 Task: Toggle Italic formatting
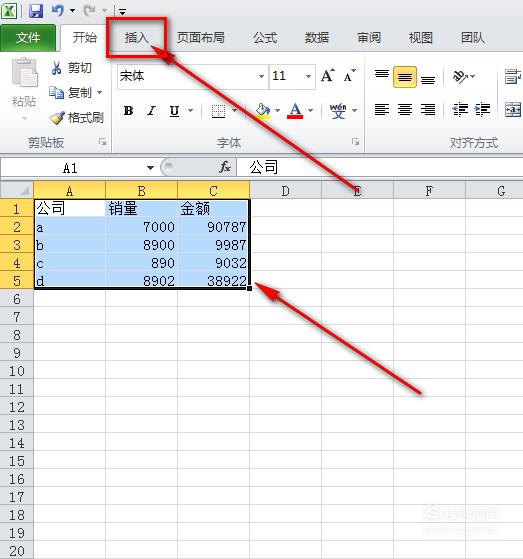click(152, 111)
